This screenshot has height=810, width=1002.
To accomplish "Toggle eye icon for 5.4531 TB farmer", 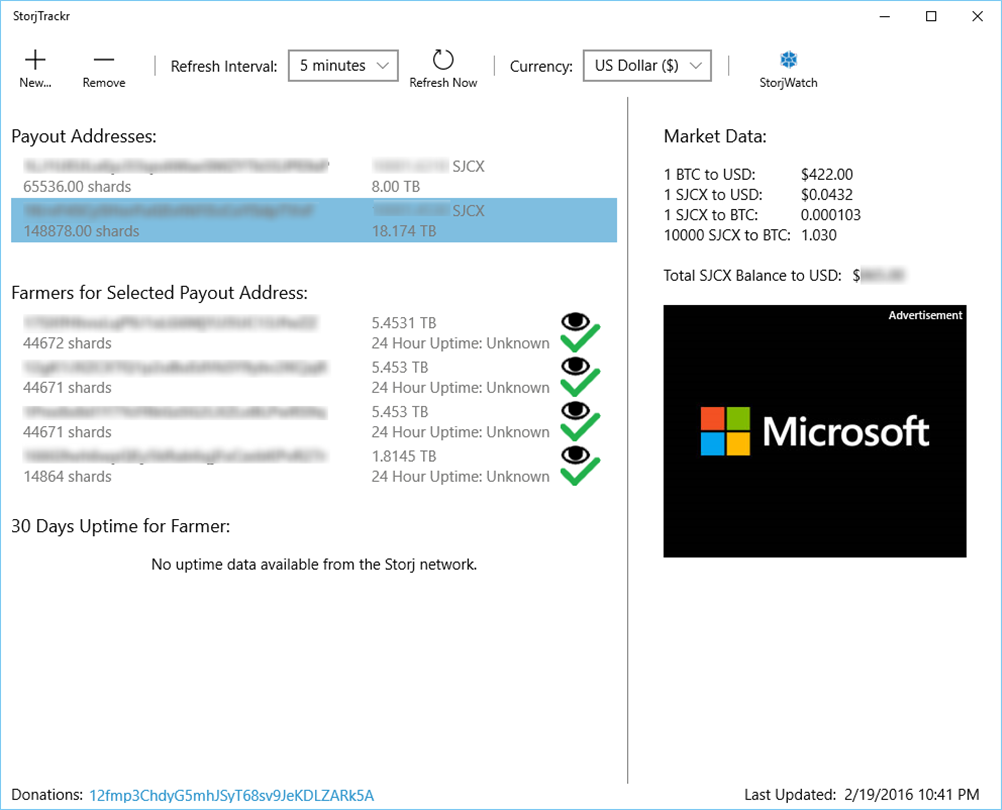I will click(576, 322).
